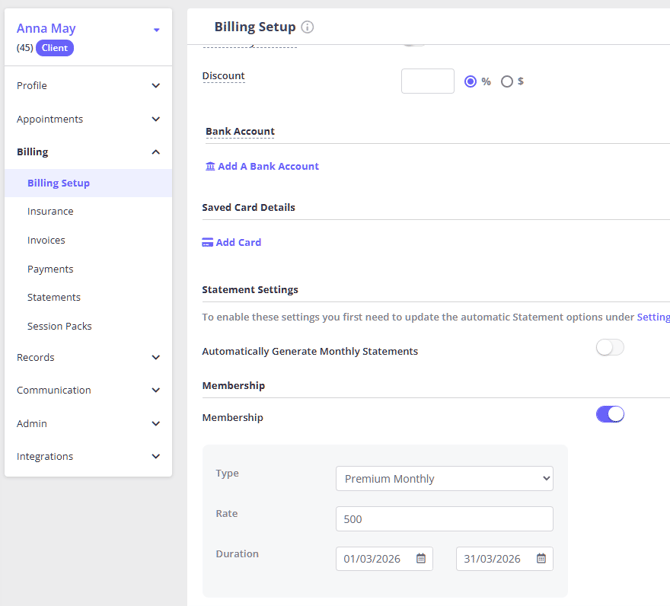The image size is (670, 606).
Task: Select the dollar discount radio button
Action: (x=507, y=81)
